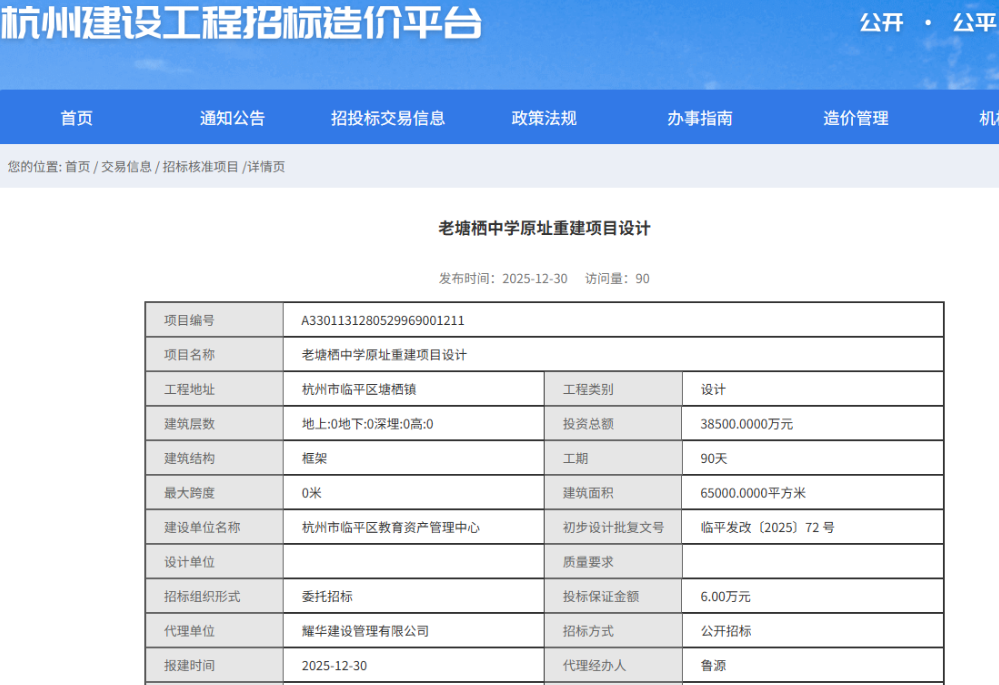Select 招投标交易信息 in the navigation bar
The height and width of the screenshot is (685, 999).
click(x=388, y=117)
